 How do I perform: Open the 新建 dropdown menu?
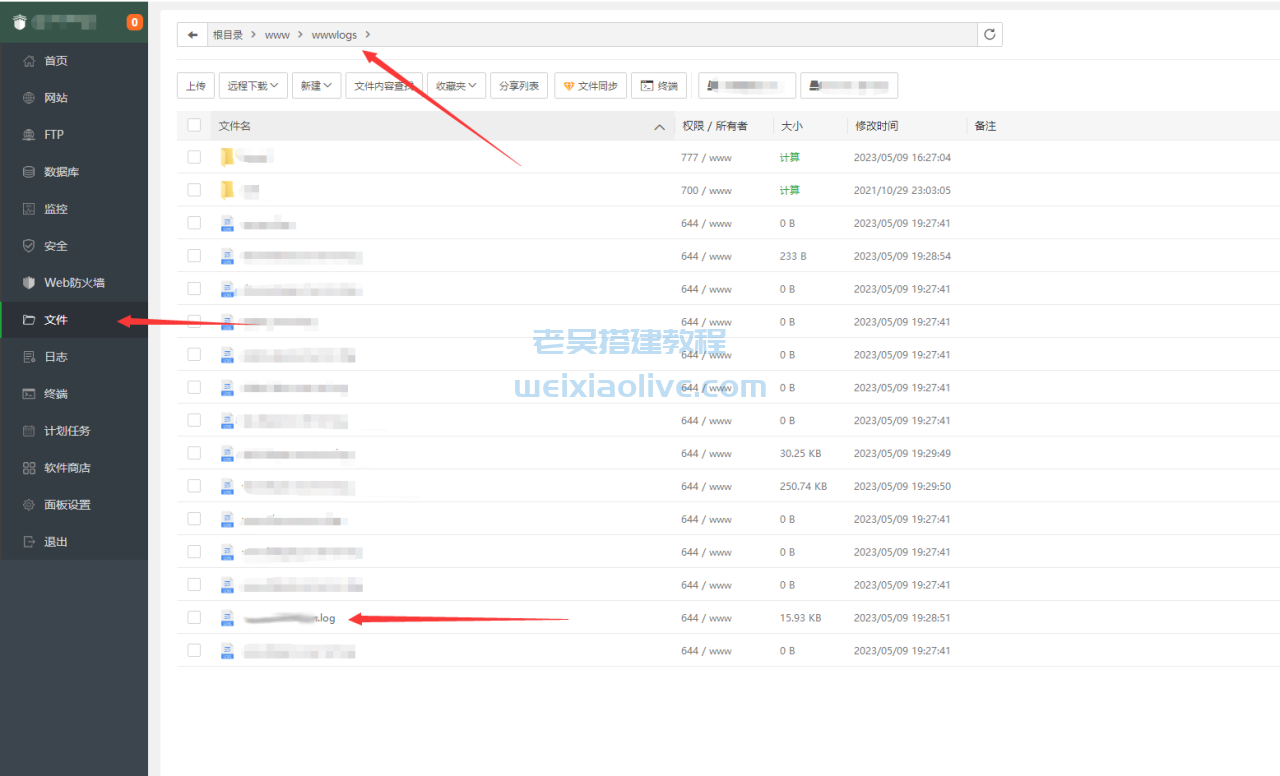point(317,86)
